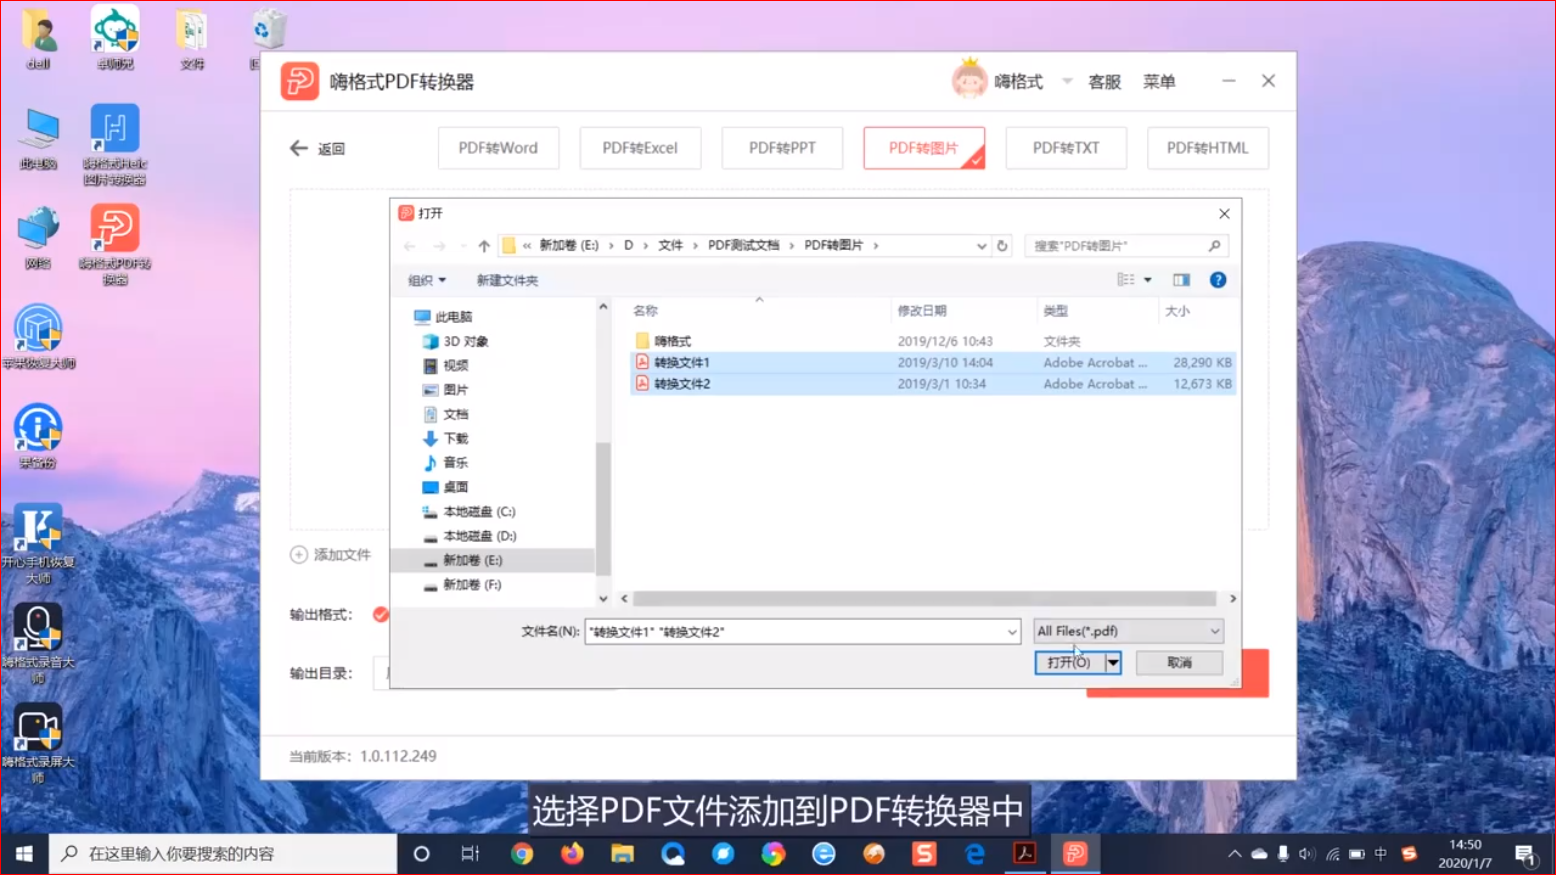This screenshot has width=1556, height=875.
Task: Open the split arrow beside 打开 button
Action: [1113, 662]
